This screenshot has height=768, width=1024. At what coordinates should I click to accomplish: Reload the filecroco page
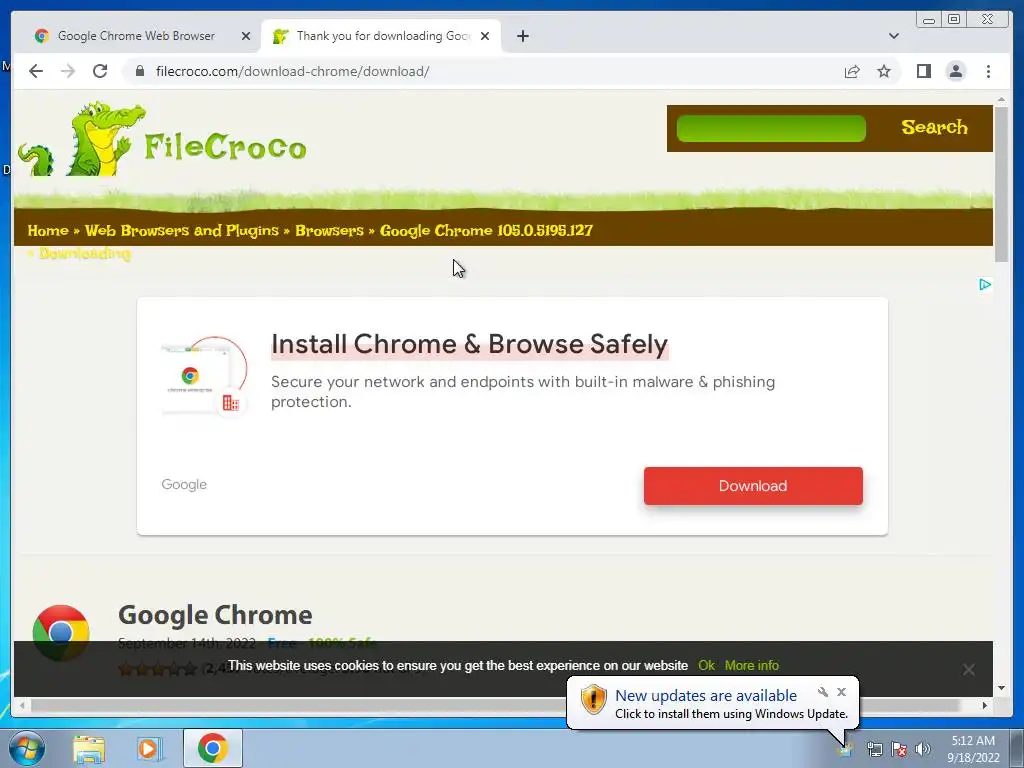point(100,71)
